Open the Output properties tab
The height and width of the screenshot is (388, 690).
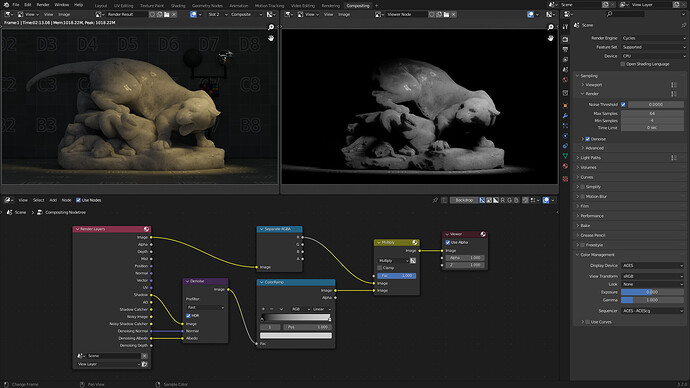pos(565,49)
